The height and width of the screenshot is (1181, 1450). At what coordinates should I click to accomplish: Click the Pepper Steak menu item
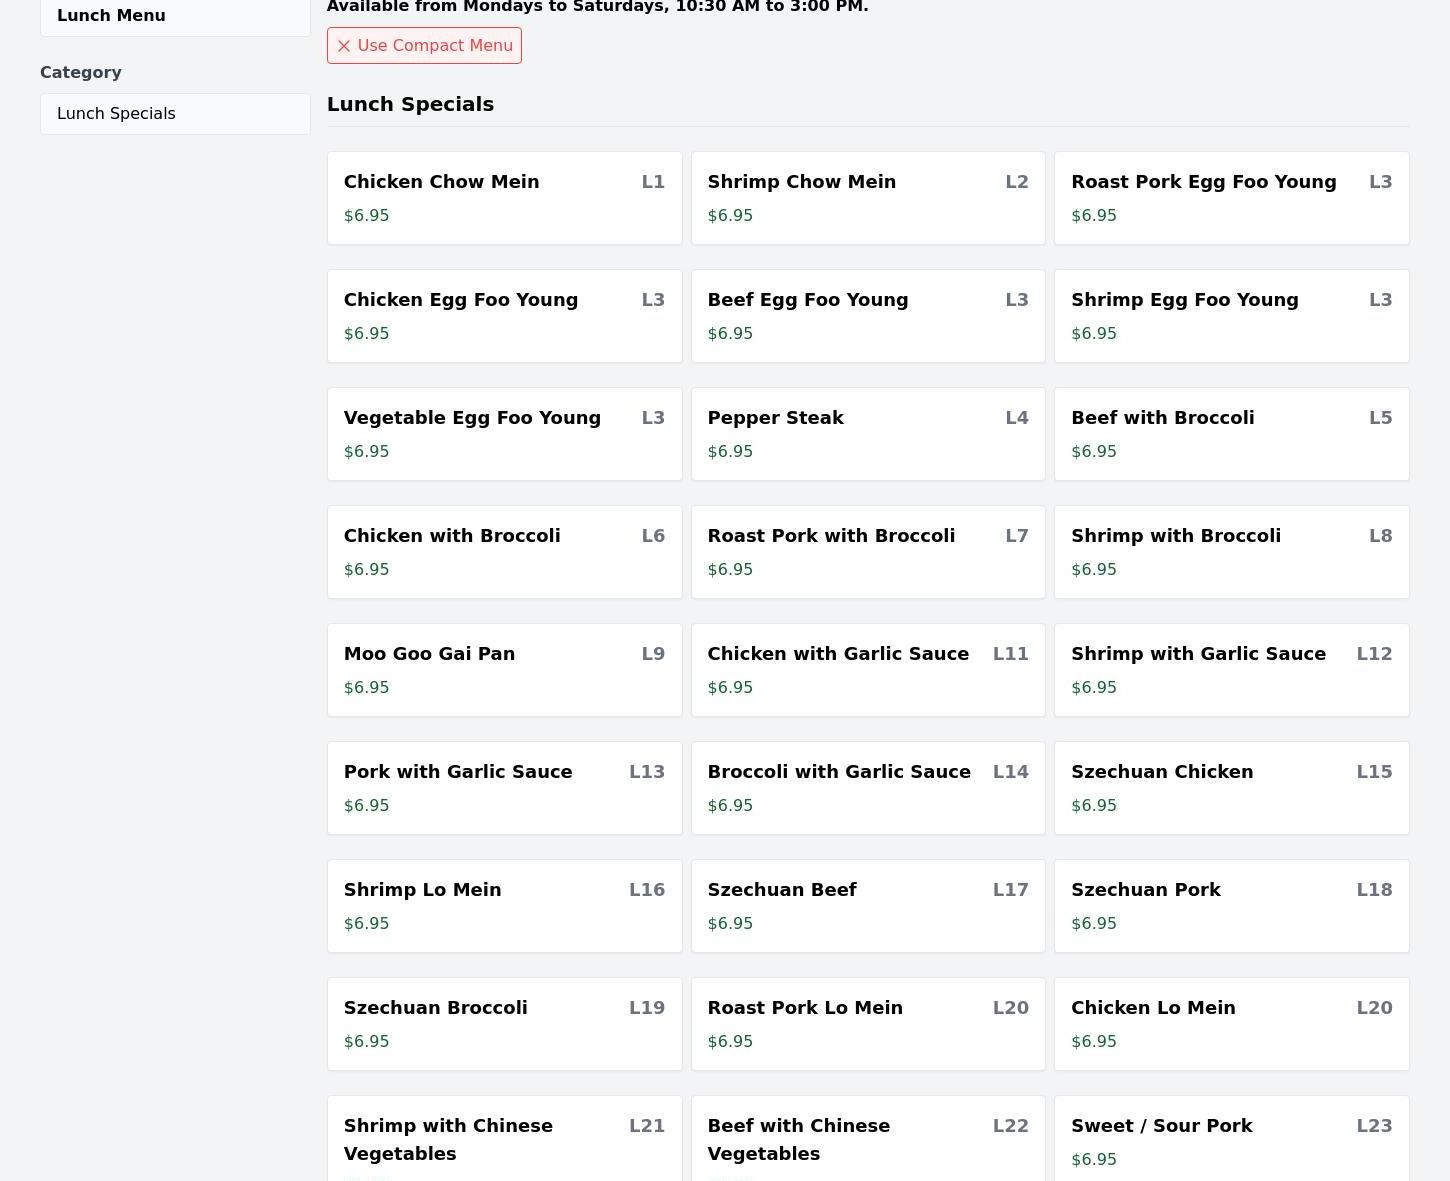(x=867, y=434)
